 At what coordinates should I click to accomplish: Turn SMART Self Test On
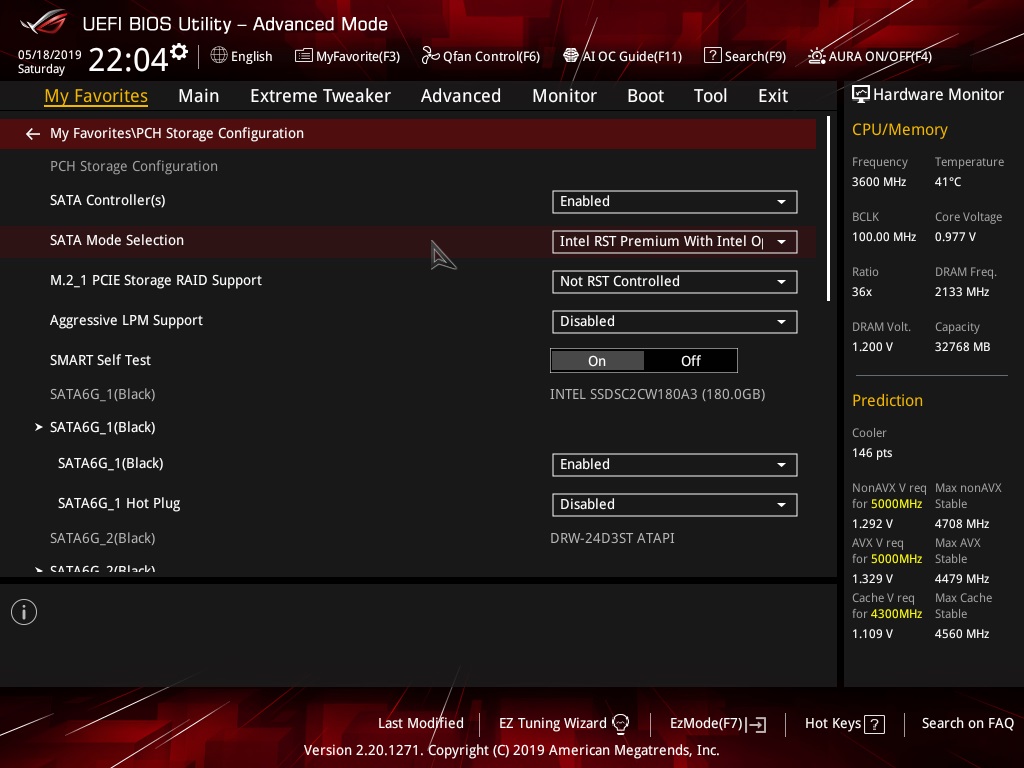coord(597,360)
